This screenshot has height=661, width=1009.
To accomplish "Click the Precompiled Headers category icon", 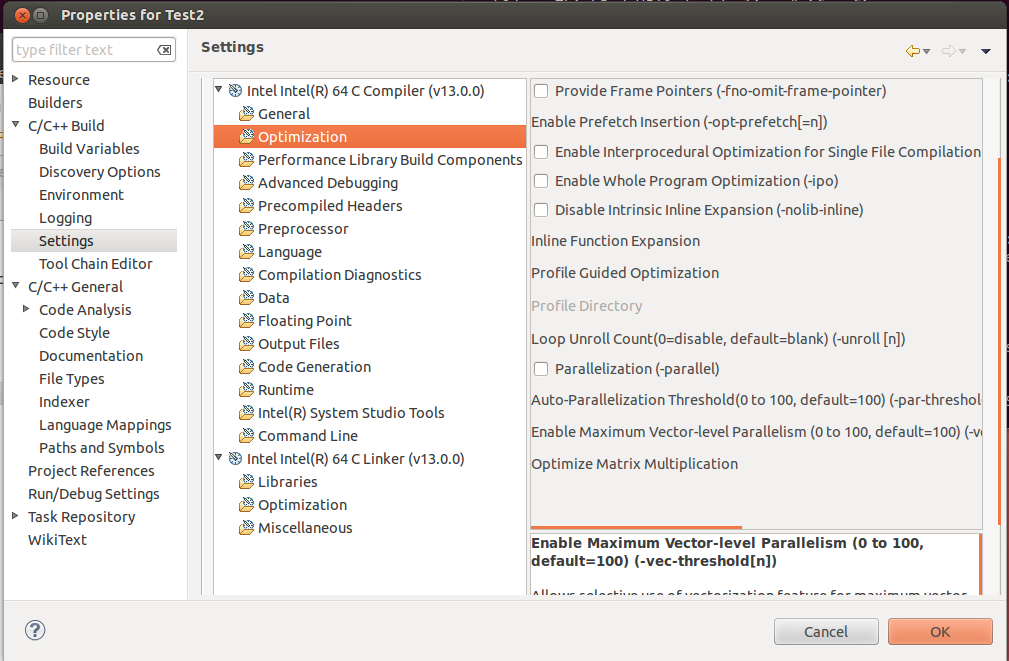I will click(246, 206).
